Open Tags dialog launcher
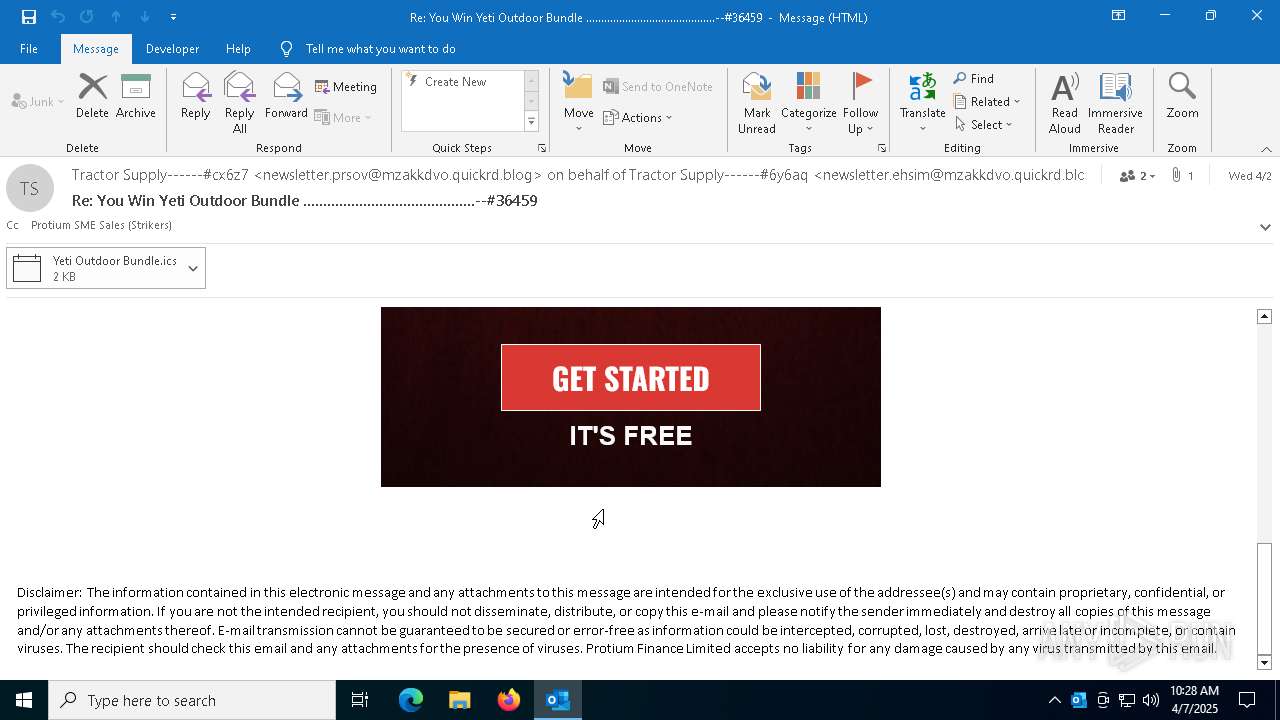This screenshot has width=1280, height=720. pos(882,148)
